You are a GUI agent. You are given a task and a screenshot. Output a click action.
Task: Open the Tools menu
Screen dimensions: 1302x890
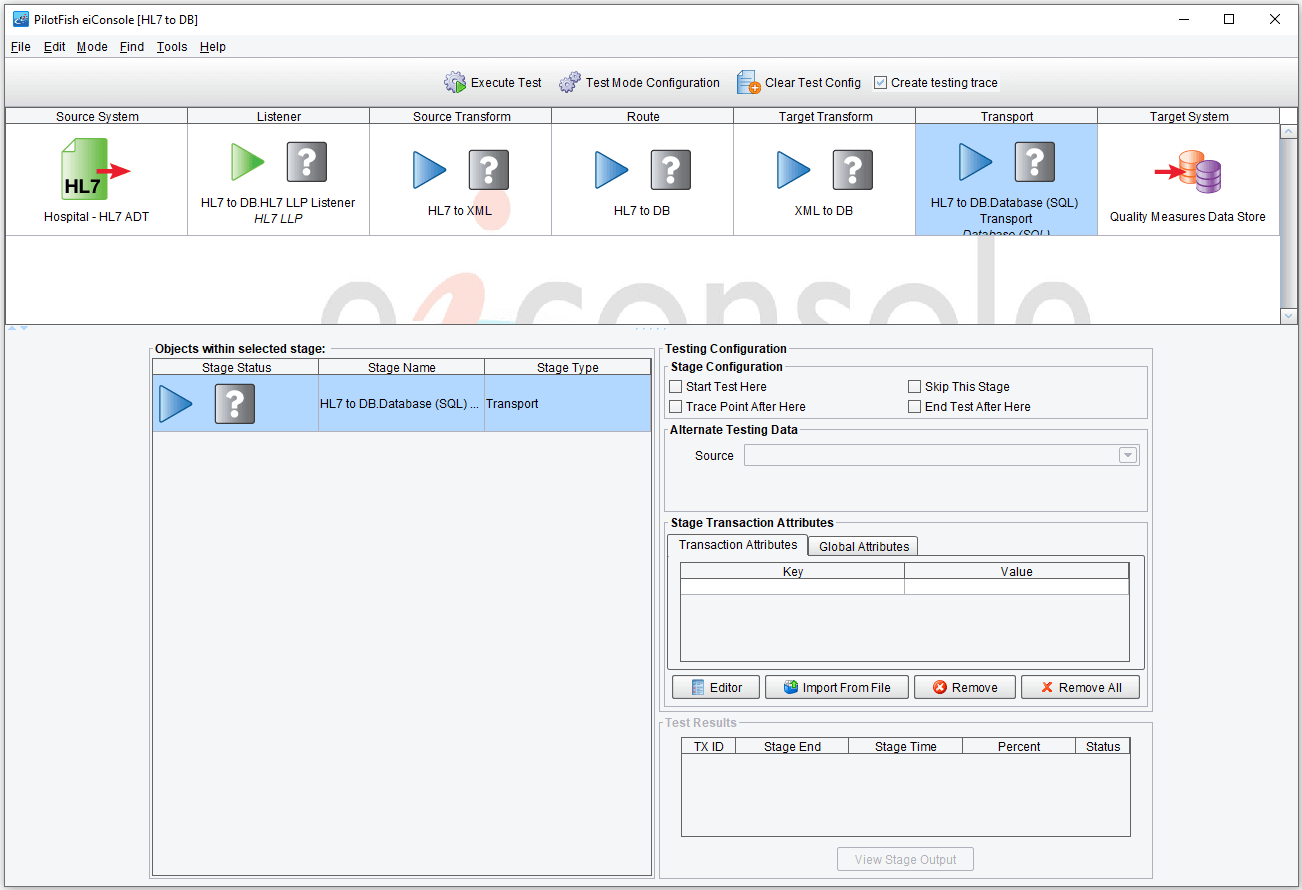click(172, 47)
